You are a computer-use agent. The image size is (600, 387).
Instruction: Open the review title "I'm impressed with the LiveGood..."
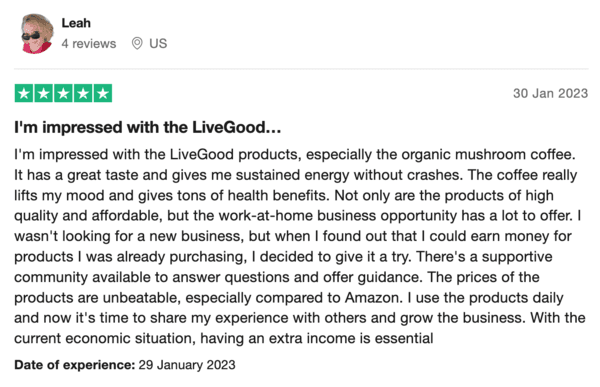pos(148,127)
